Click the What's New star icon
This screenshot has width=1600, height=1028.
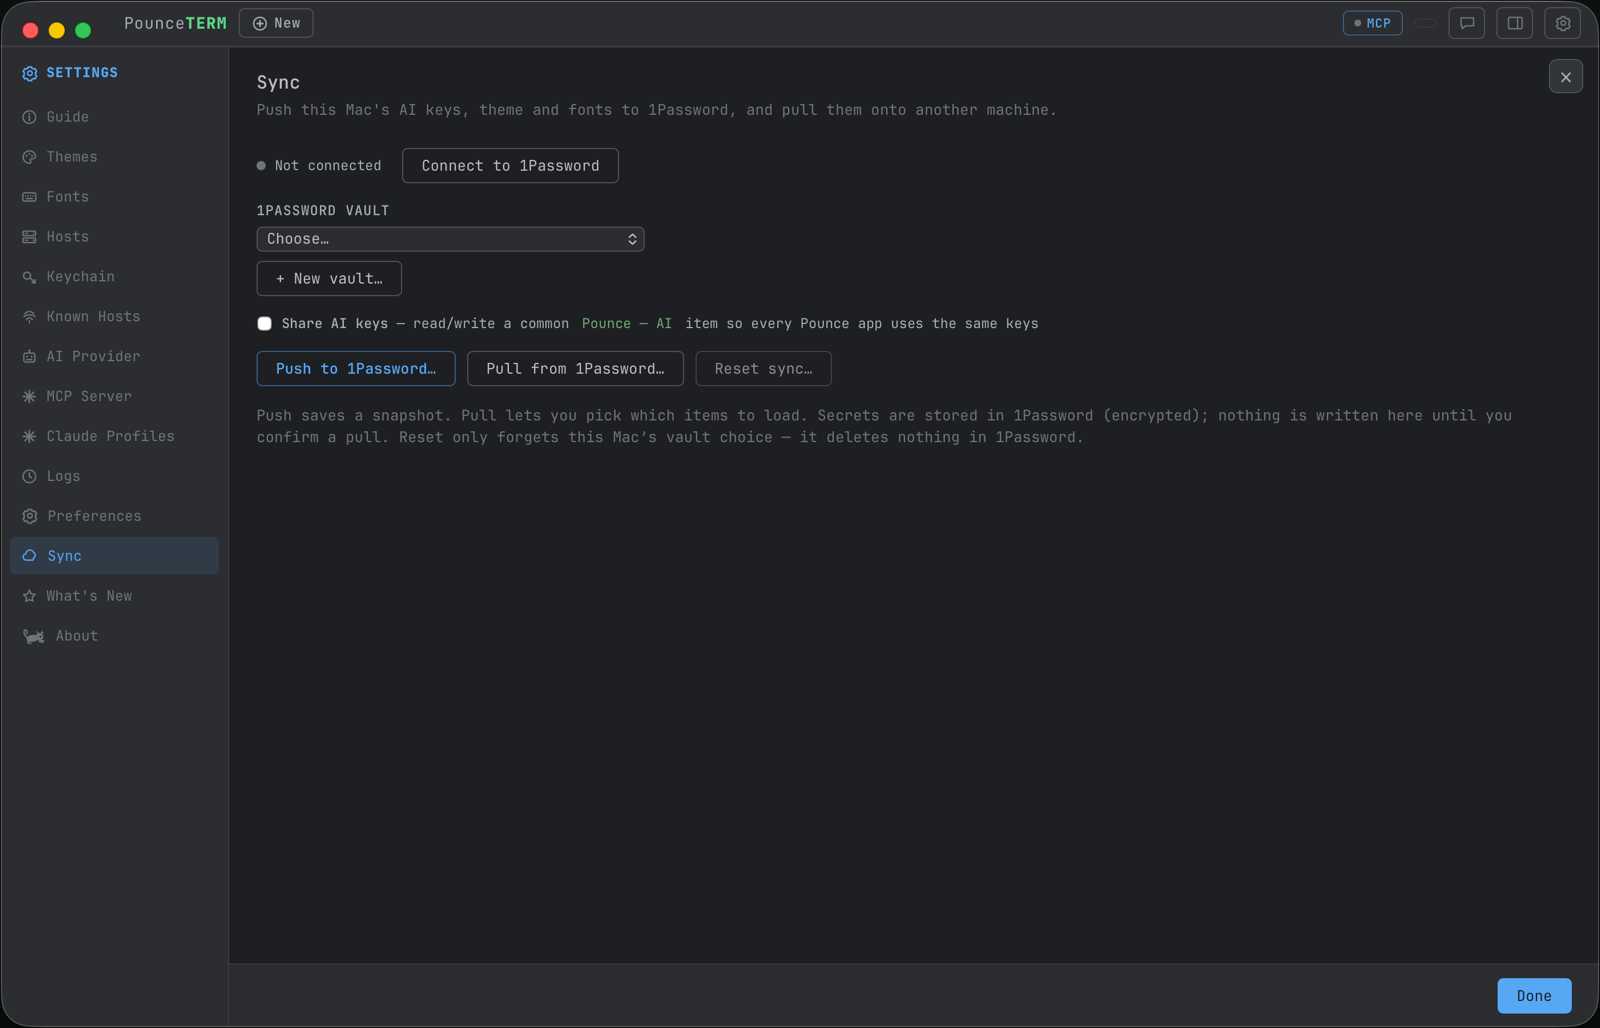[x=30, y=596]
